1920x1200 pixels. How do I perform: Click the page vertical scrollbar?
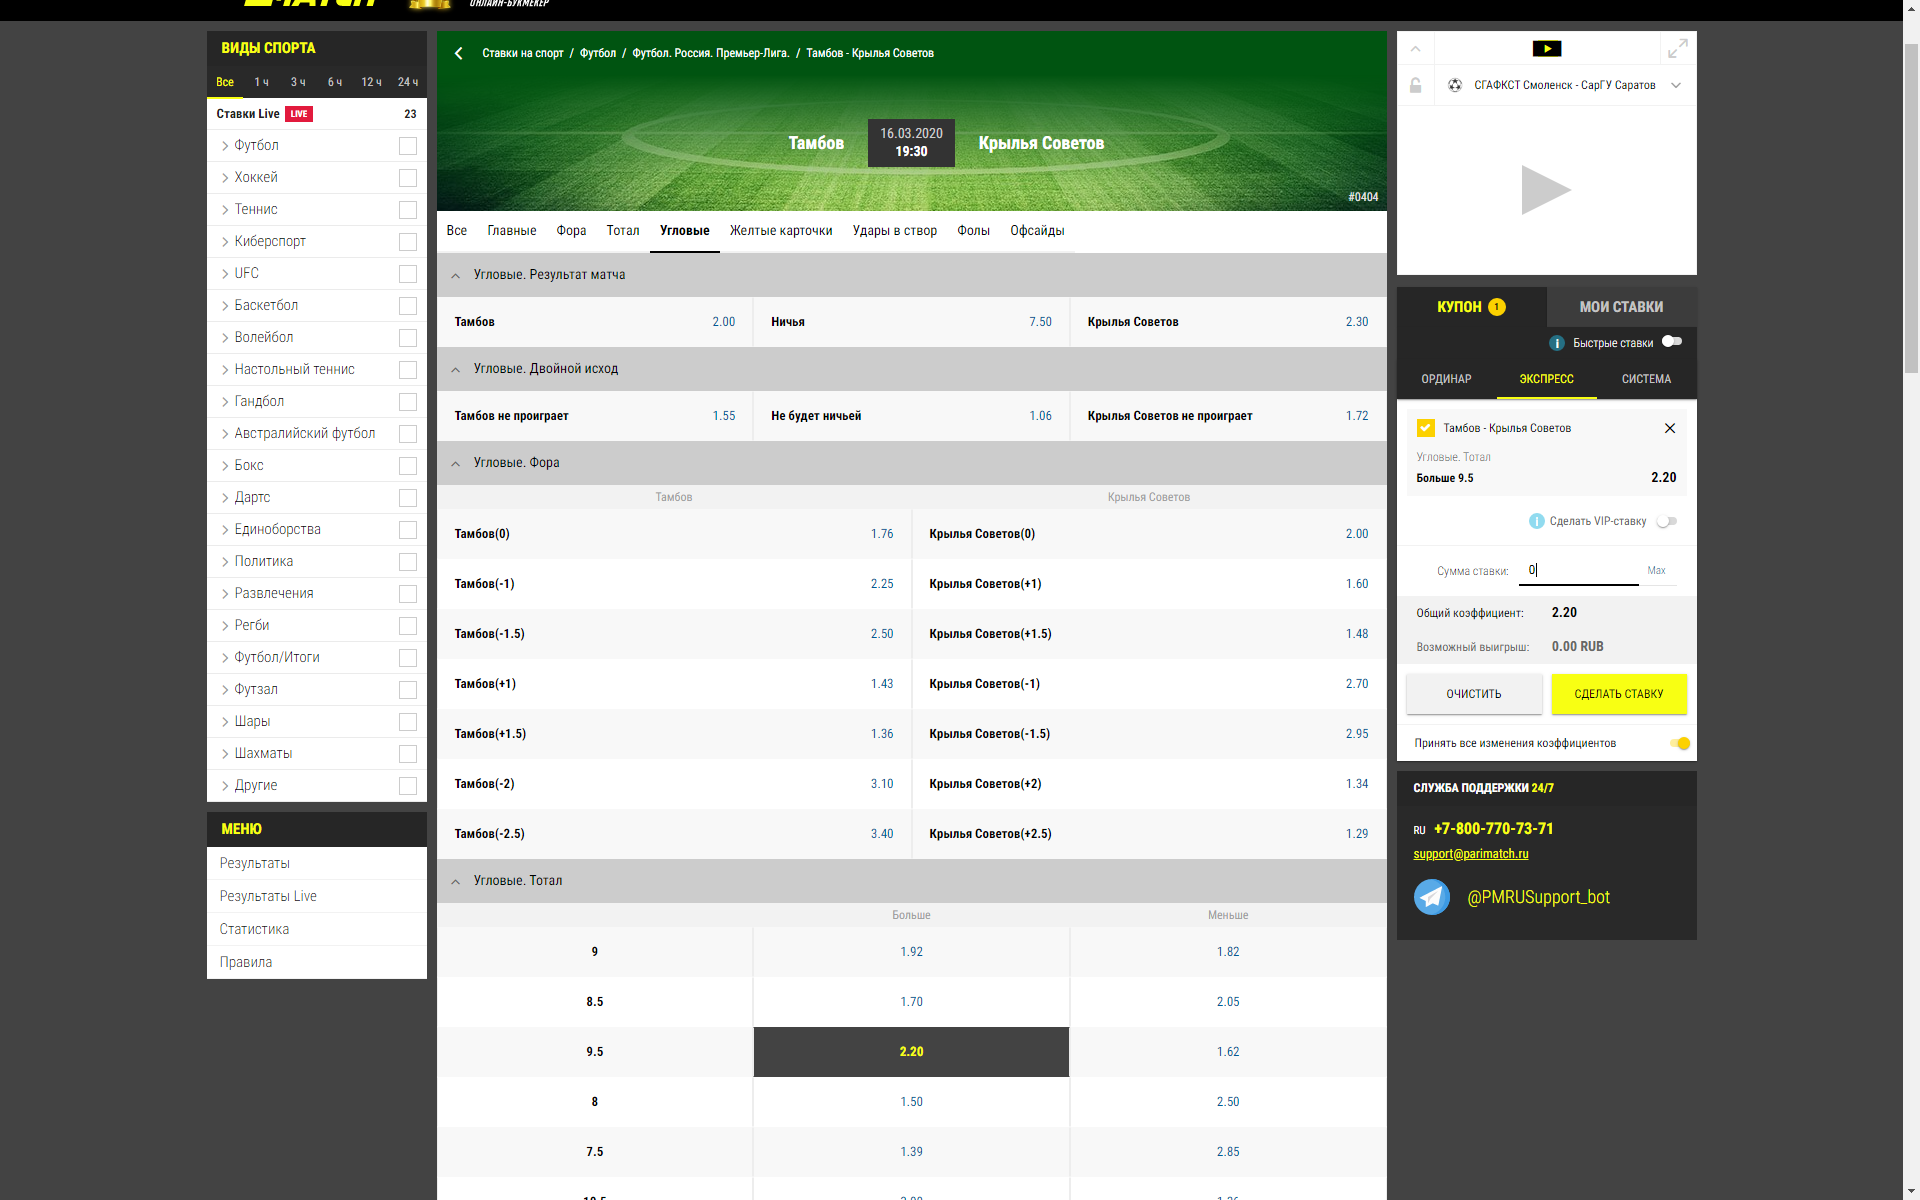pos(1911,207)
